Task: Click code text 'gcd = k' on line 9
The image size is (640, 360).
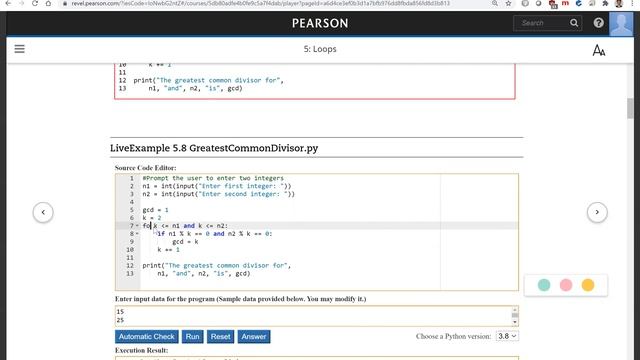Action: pyautogui.click(x=185, y=242)
